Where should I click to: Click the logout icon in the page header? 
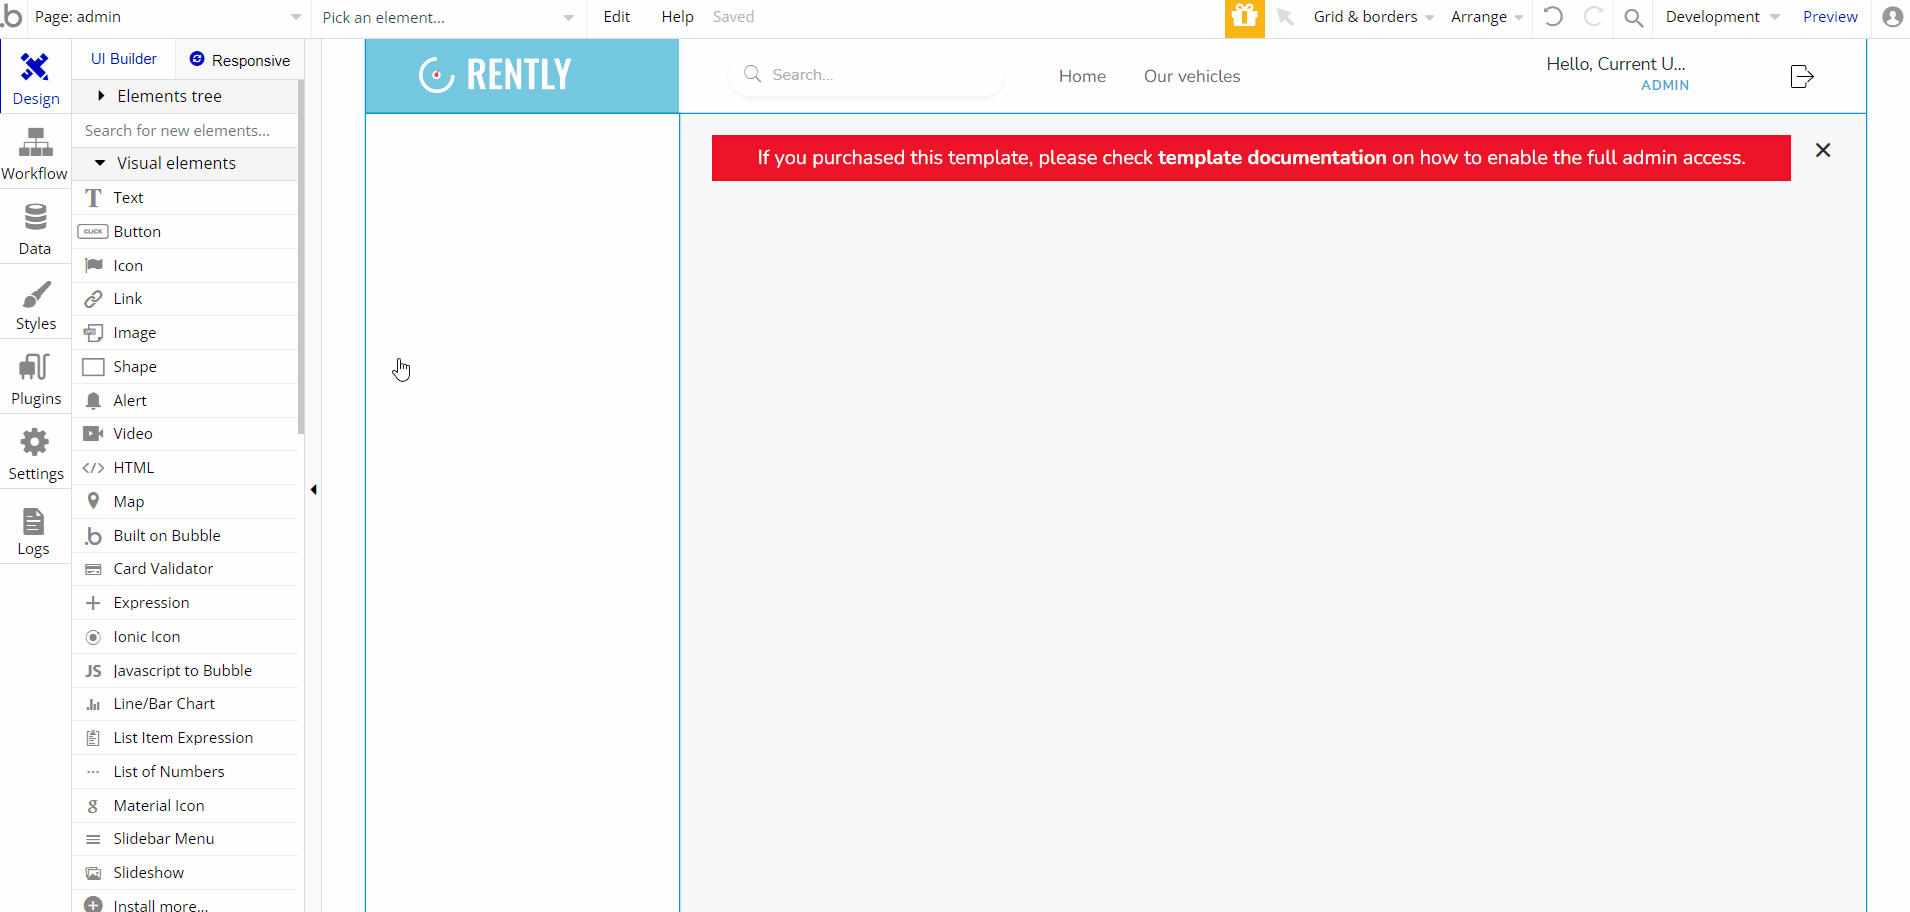click(x=1801, y=76)
